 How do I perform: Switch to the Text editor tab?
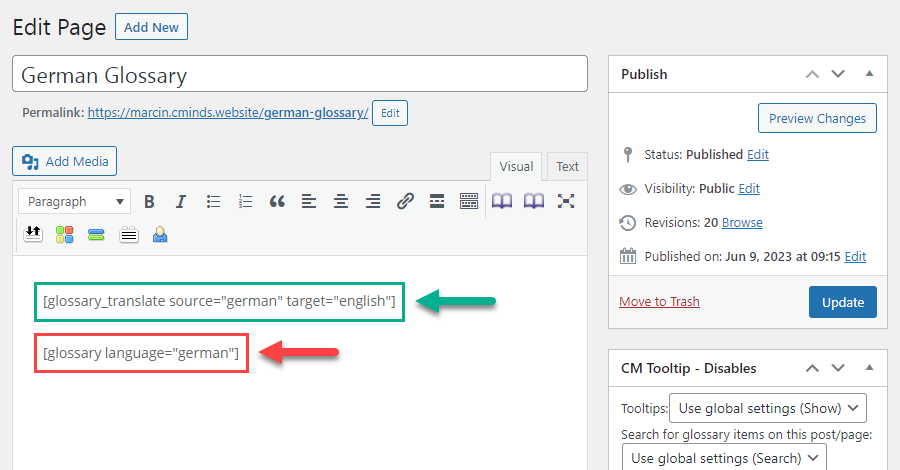click(567, 166)
